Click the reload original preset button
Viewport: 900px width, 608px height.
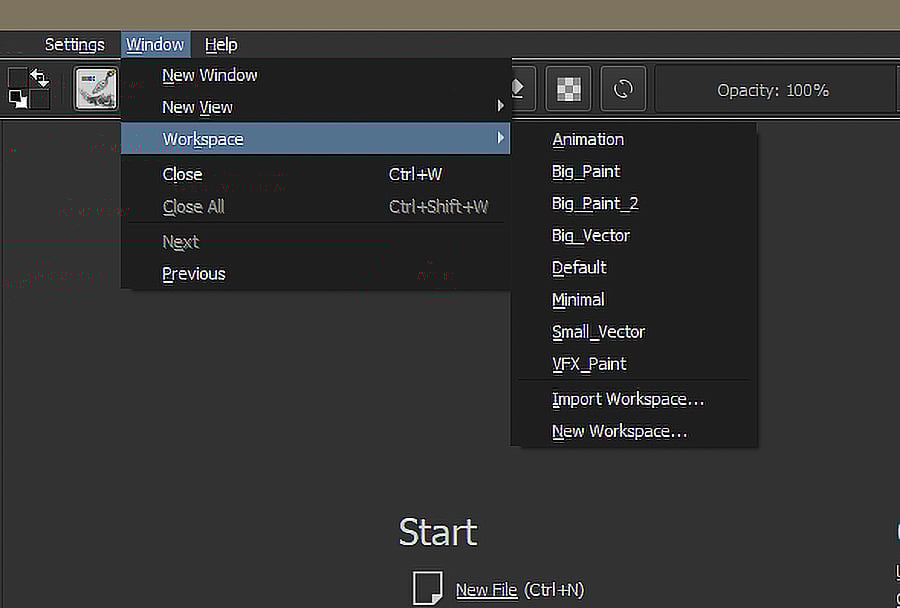[623, 89]
